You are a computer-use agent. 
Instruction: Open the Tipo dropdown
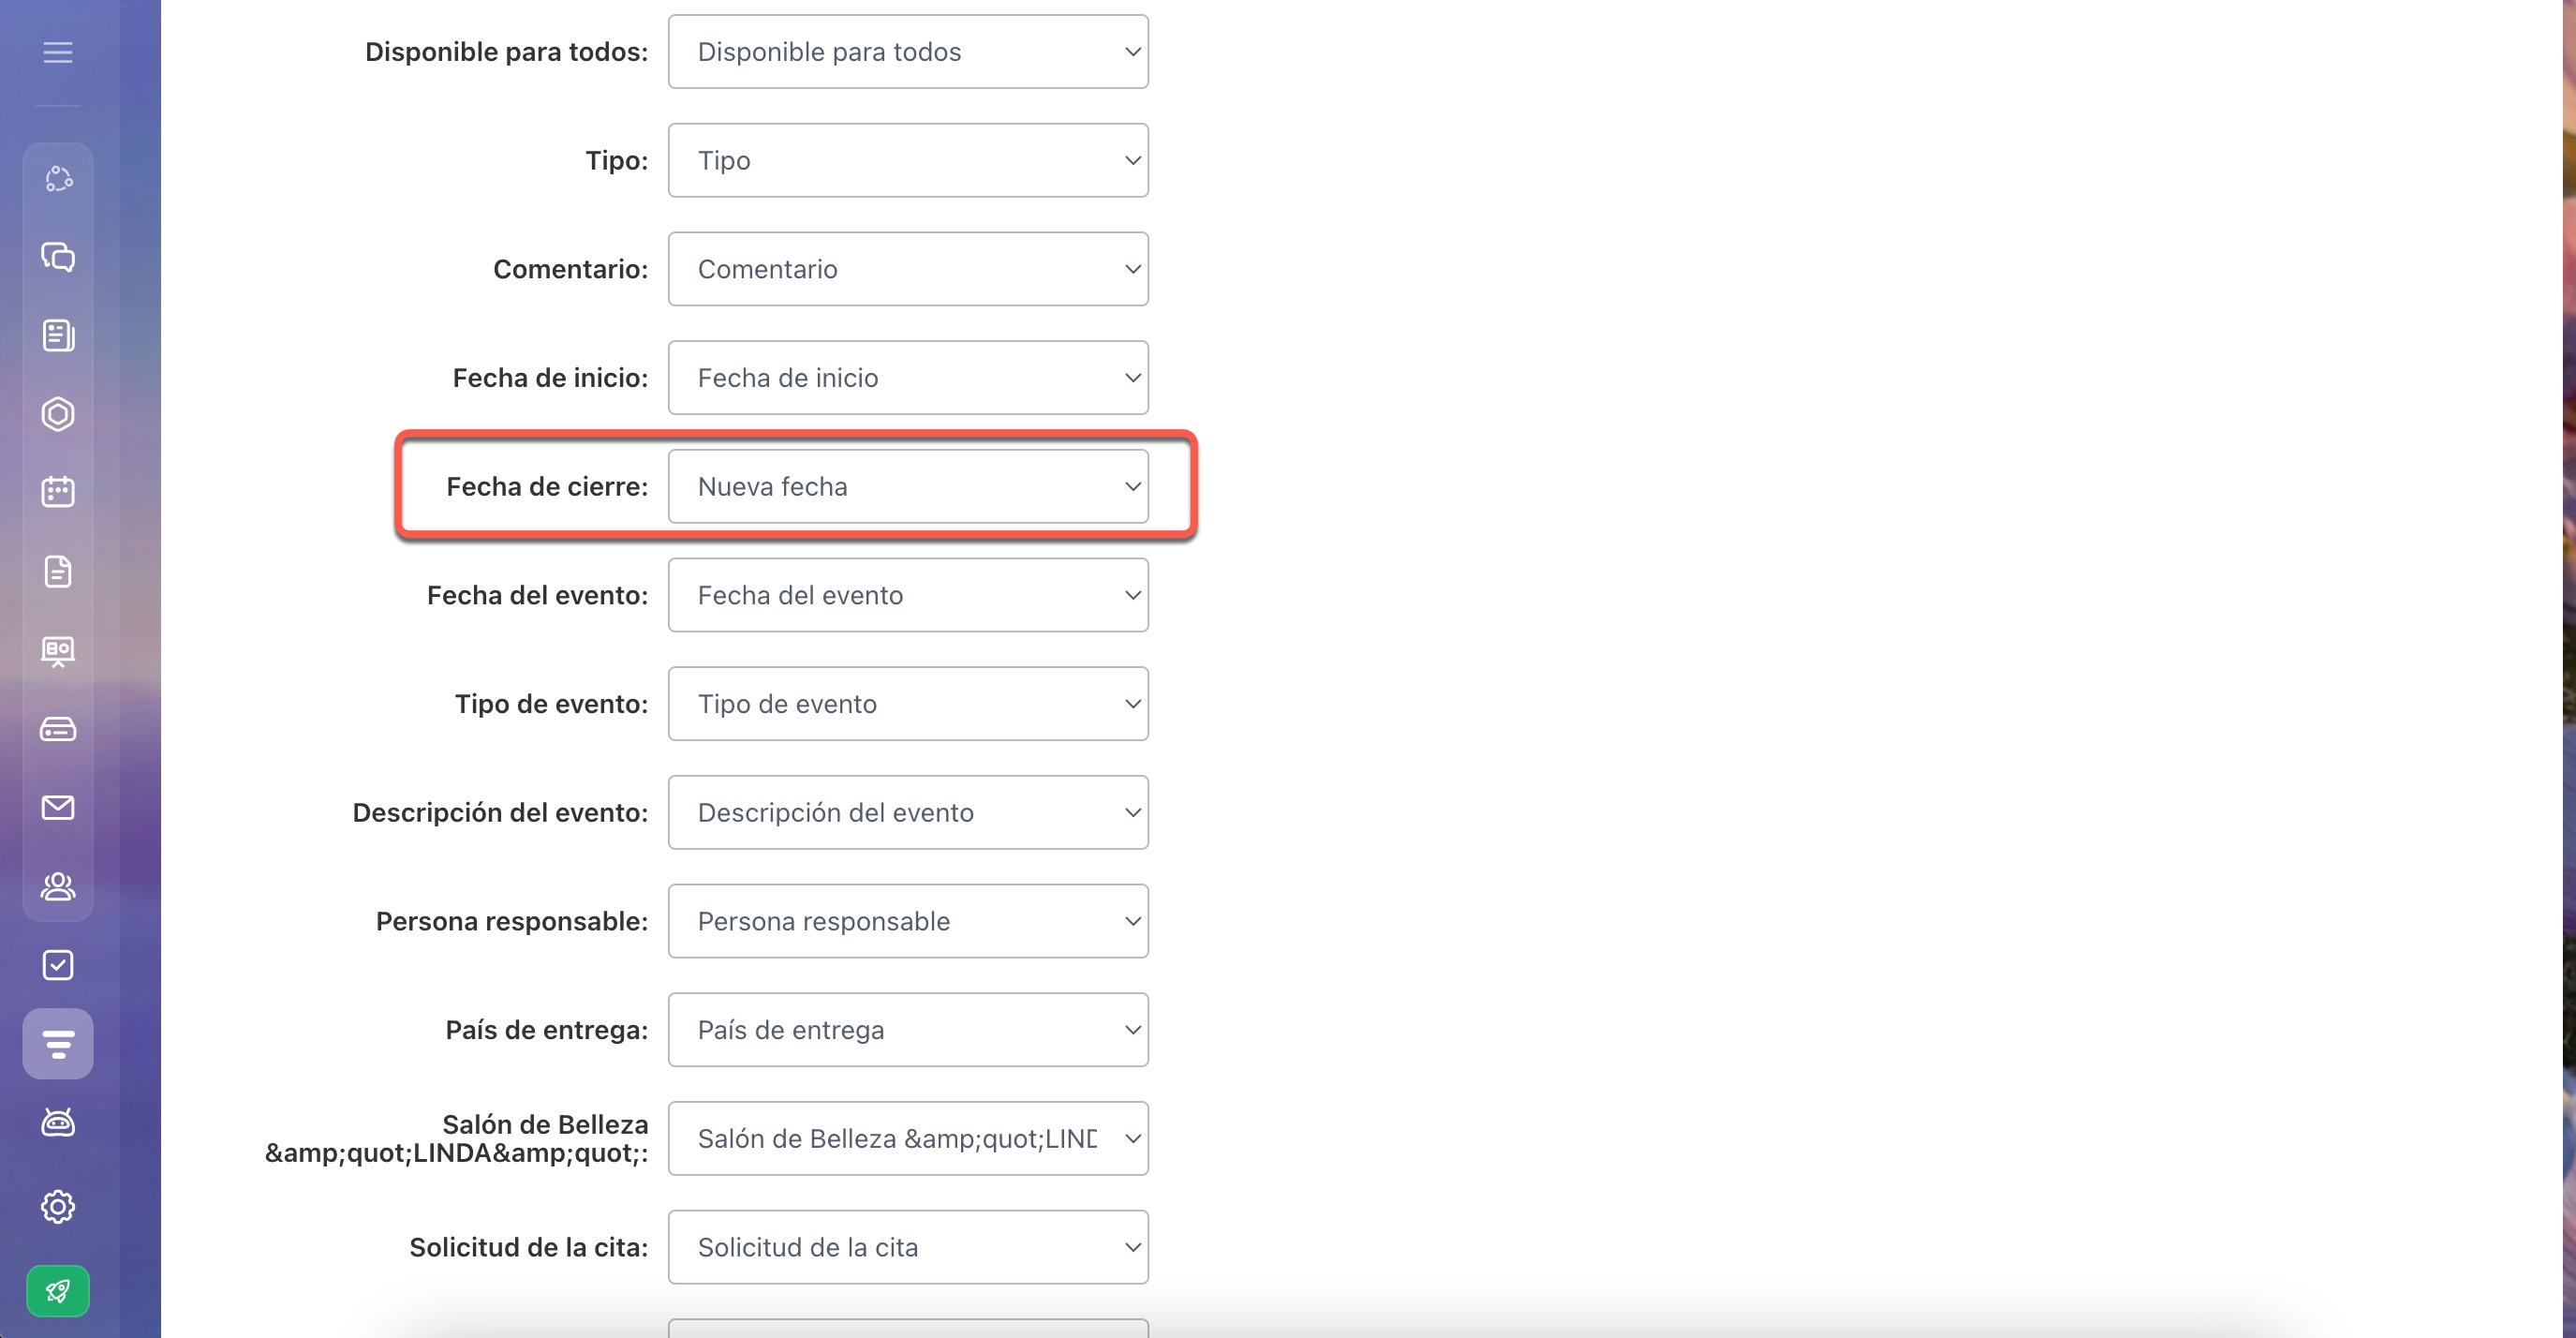click(908, 160)
